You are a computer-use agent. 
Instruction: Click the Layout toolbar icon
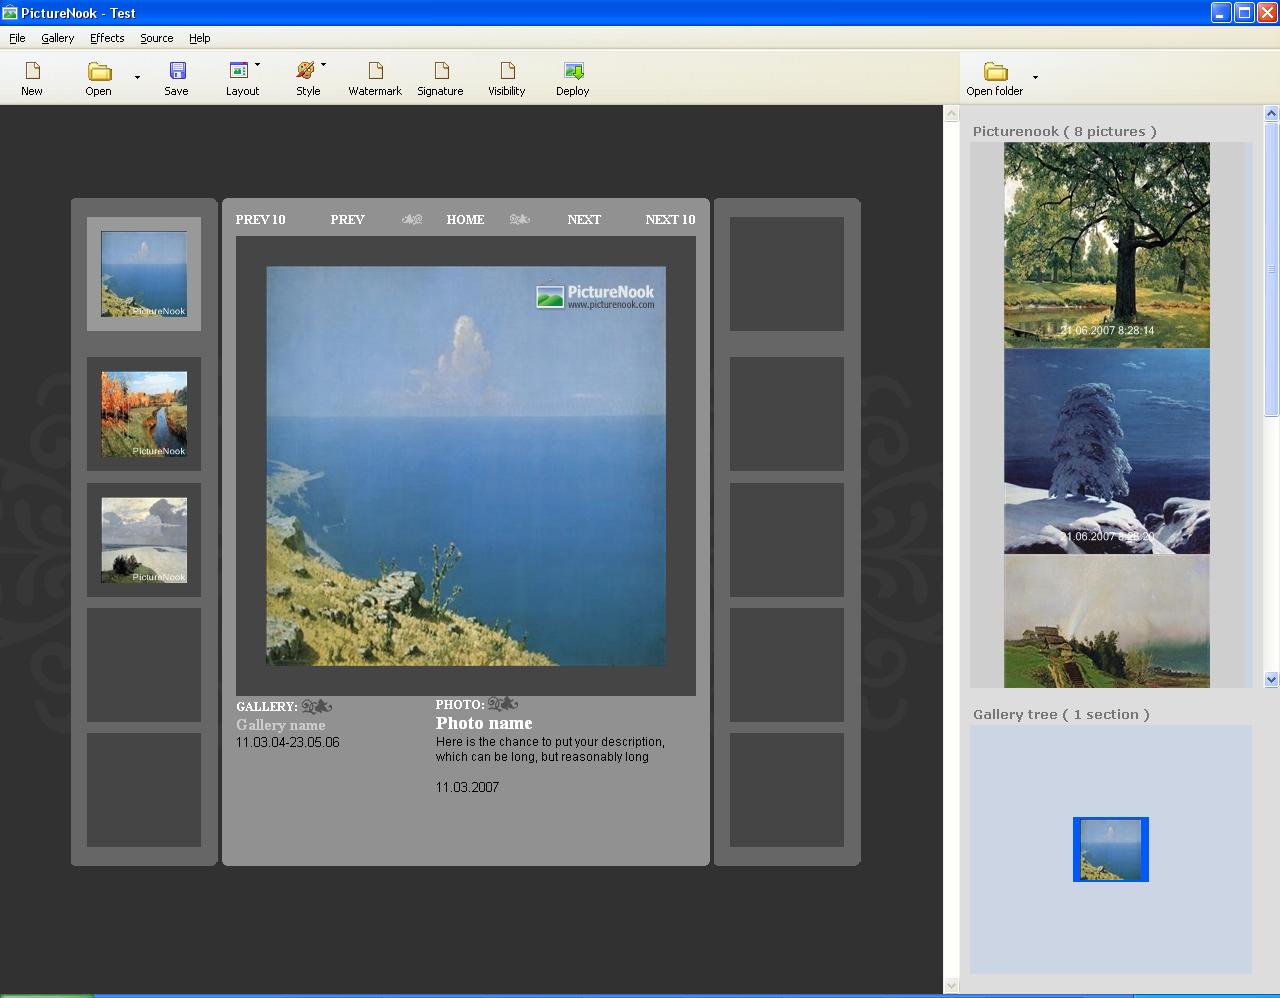(239, 71)
